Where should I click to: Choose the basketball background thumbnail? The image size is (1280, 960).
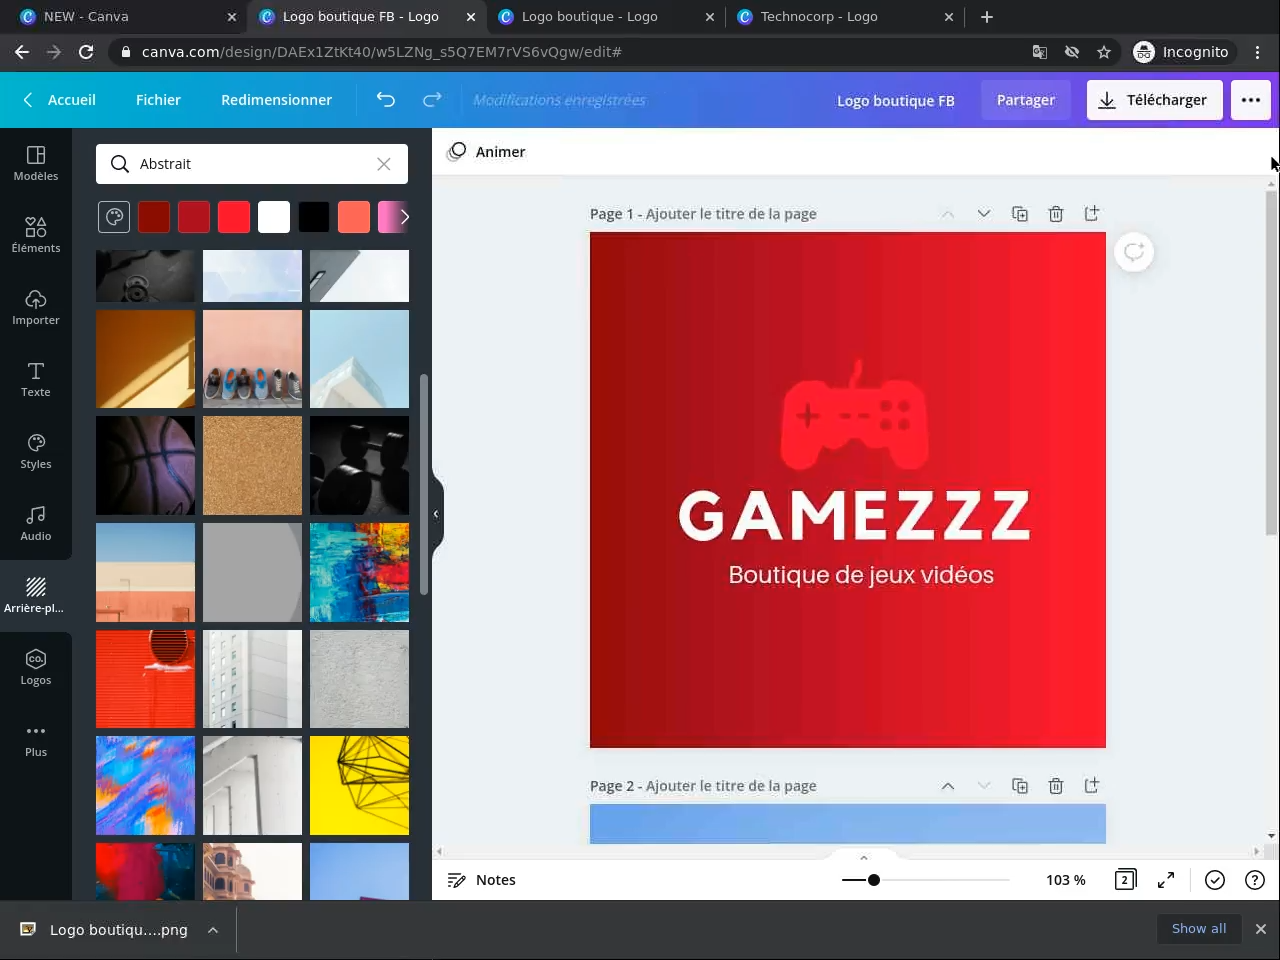[x=146, y=466]
